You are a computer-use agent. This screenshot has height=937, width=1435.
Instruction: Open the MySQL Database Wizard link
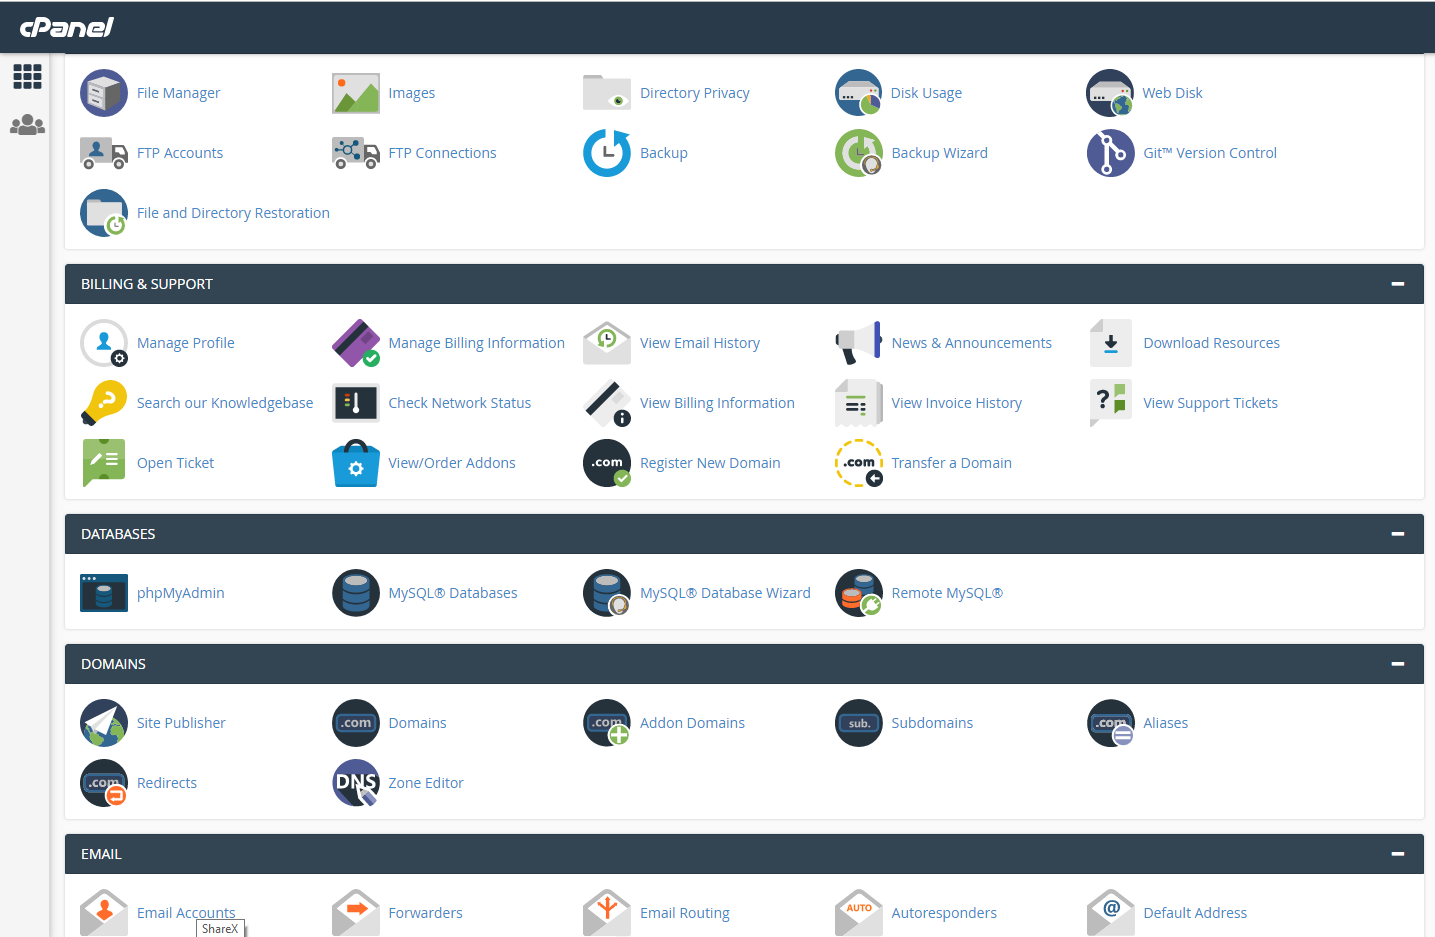tap(725, 593)
